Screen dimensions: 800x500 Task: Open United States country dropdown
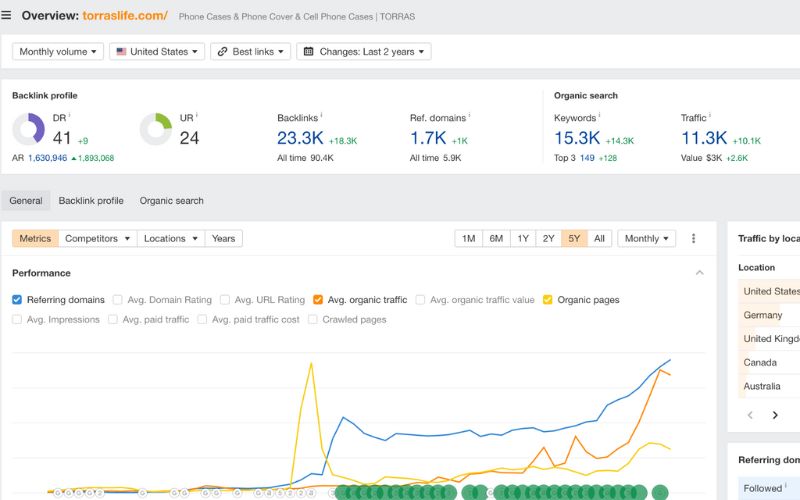tap(157, 52)
